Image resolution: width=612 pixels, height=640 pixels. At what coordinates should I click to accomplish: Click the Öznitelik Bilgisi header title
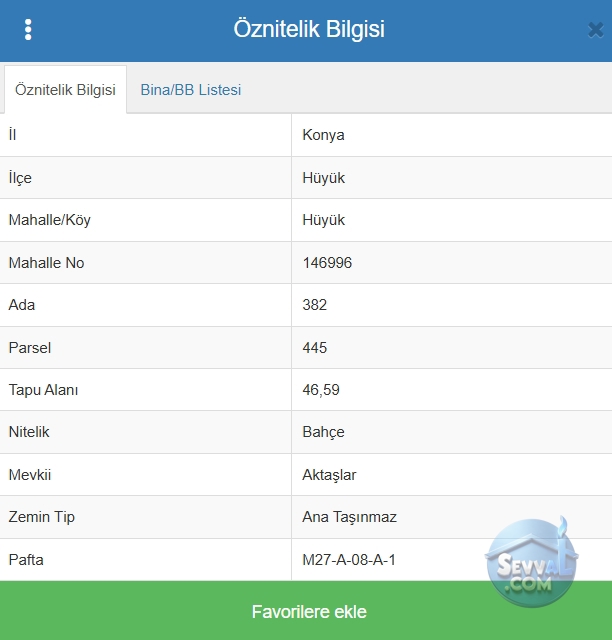(309, 29)
